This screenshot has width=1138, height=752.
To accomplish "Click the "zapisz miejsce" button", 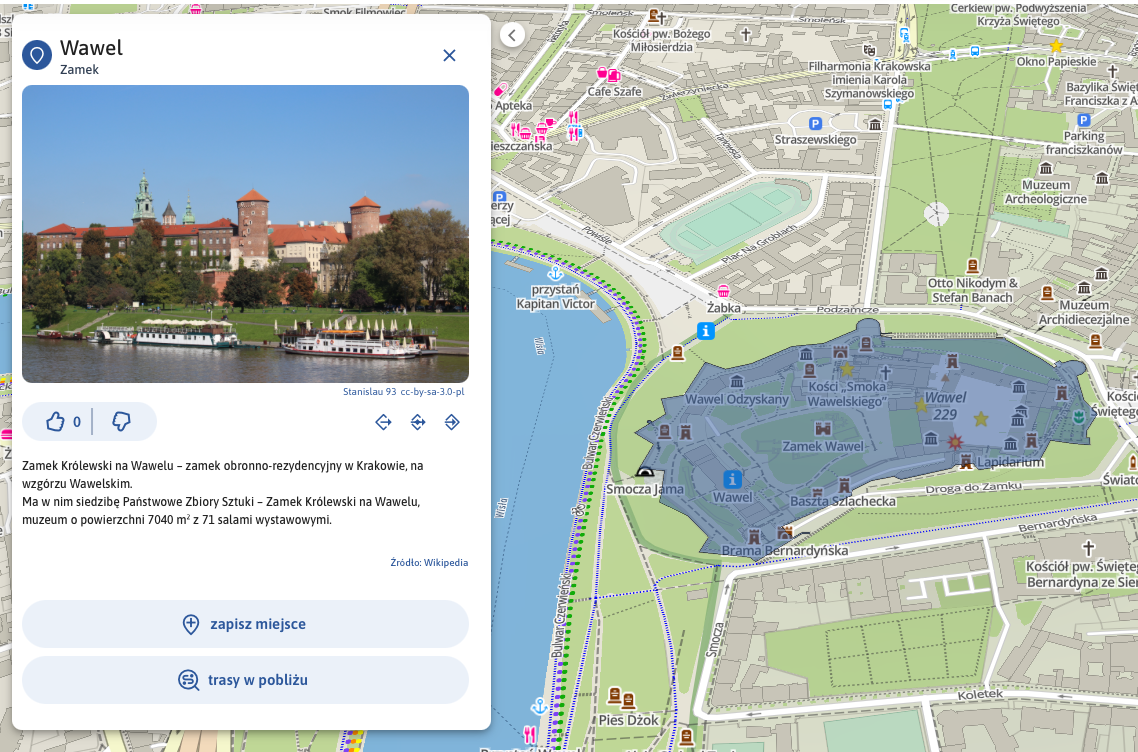I will pyautogui.click(x=245, y=624).
